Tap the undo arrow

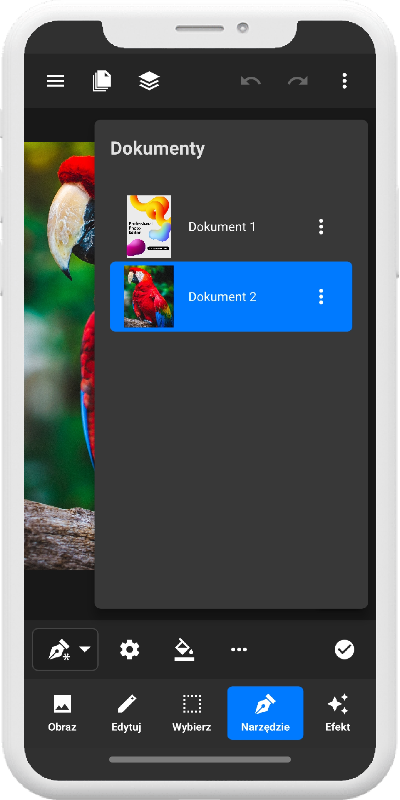point(251,81)
